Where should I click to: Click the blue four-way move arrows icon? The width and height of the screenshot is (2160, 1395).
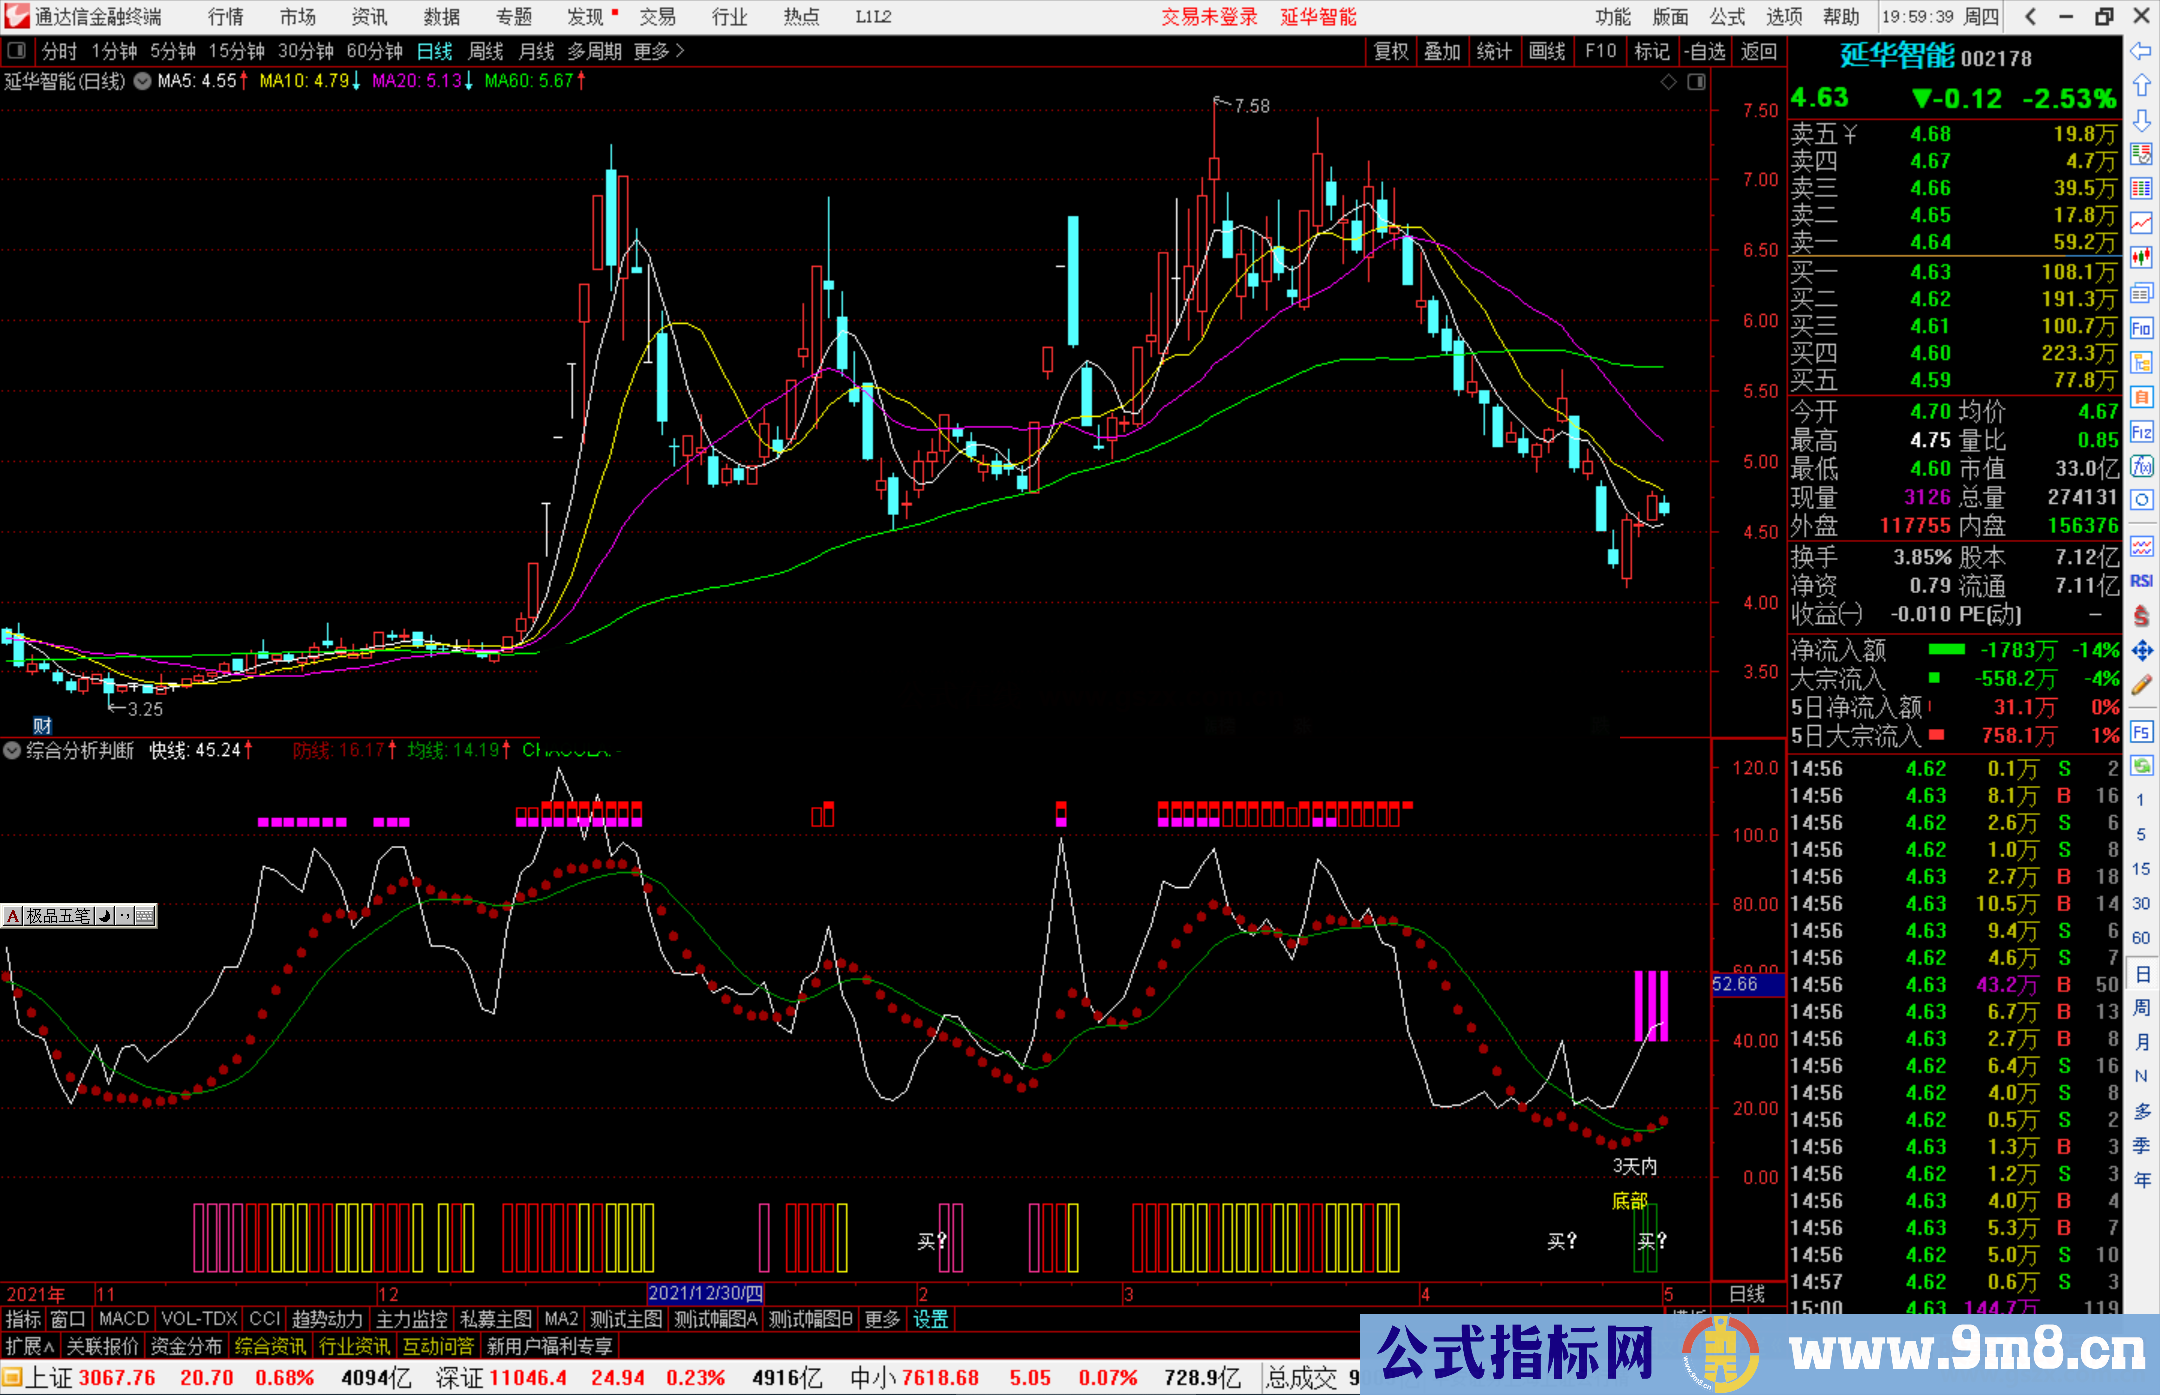(x=2141, y=651)
